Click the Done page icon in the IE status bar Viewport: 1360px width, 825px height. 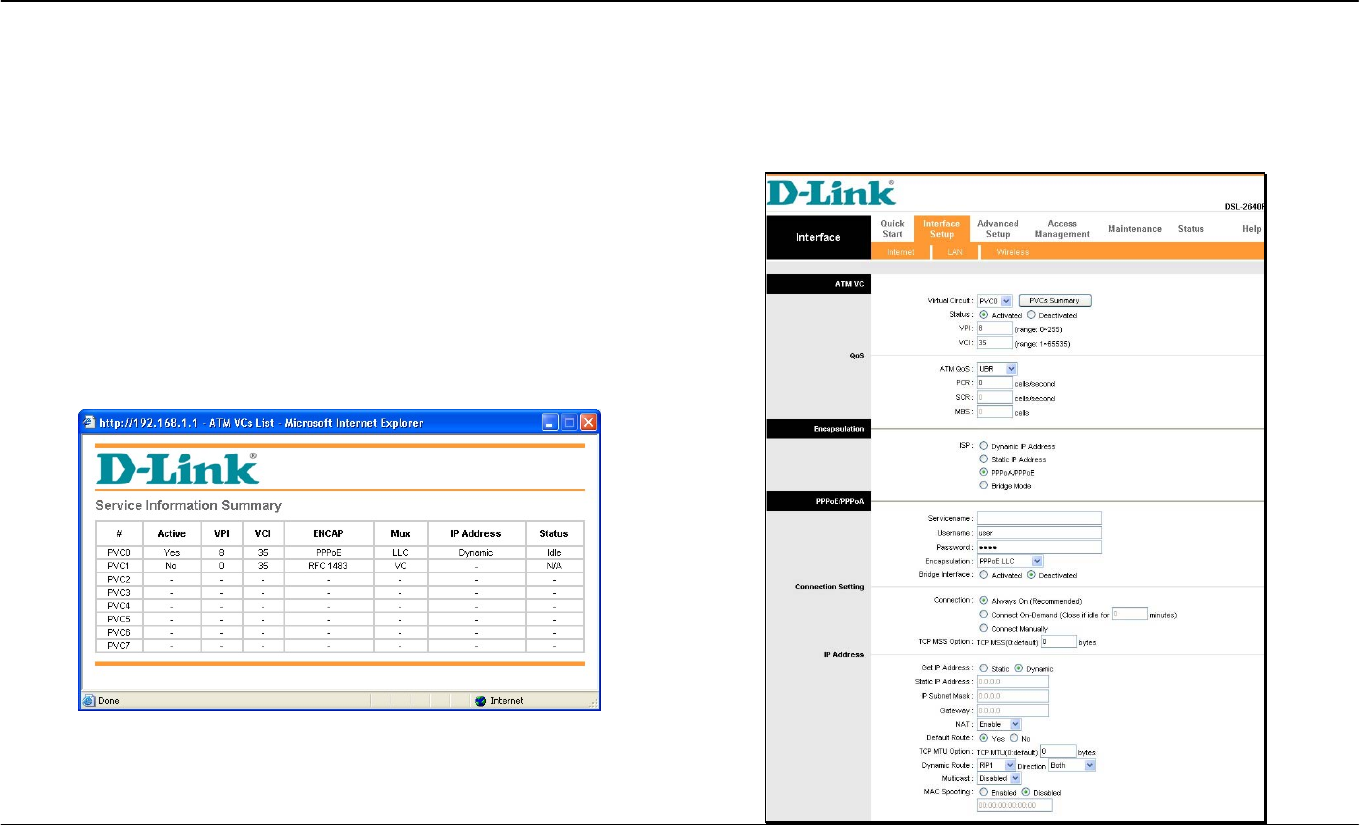coord(88,701)
